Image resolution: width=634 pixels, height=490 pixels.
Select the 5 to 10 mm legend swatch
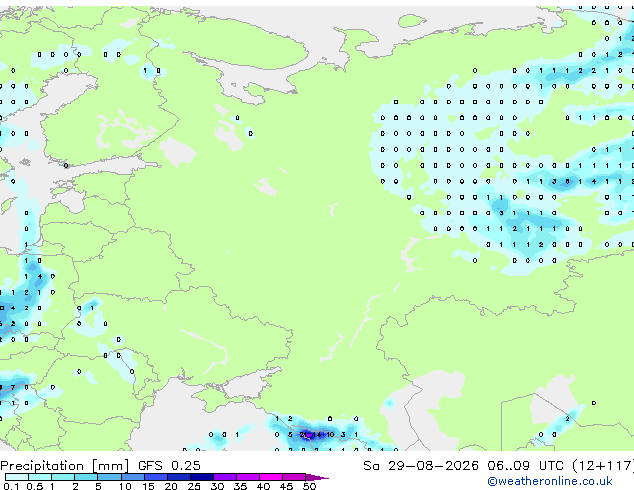click(x=109, y=477)
